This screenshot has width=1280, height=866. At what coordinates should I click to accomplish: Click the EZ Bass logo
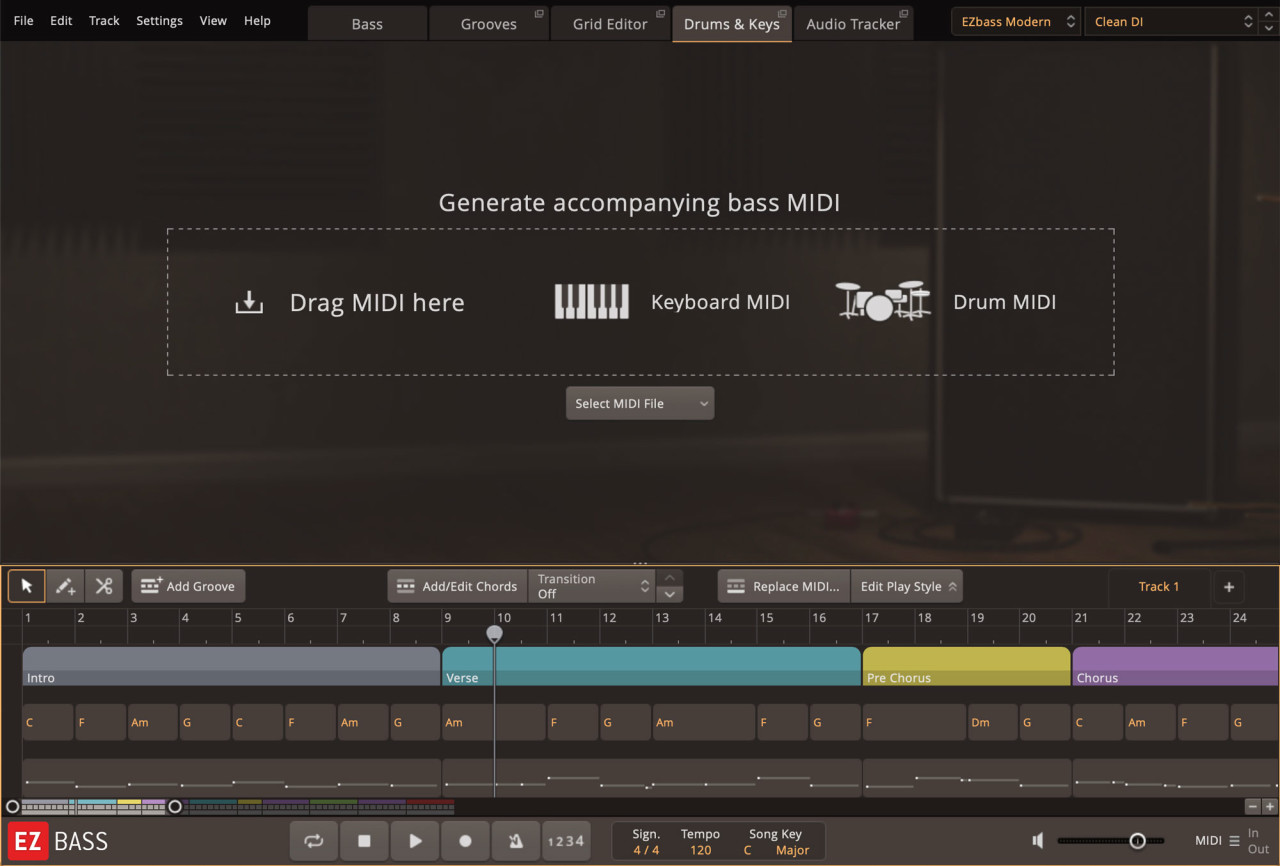click(x=58, y=841)
